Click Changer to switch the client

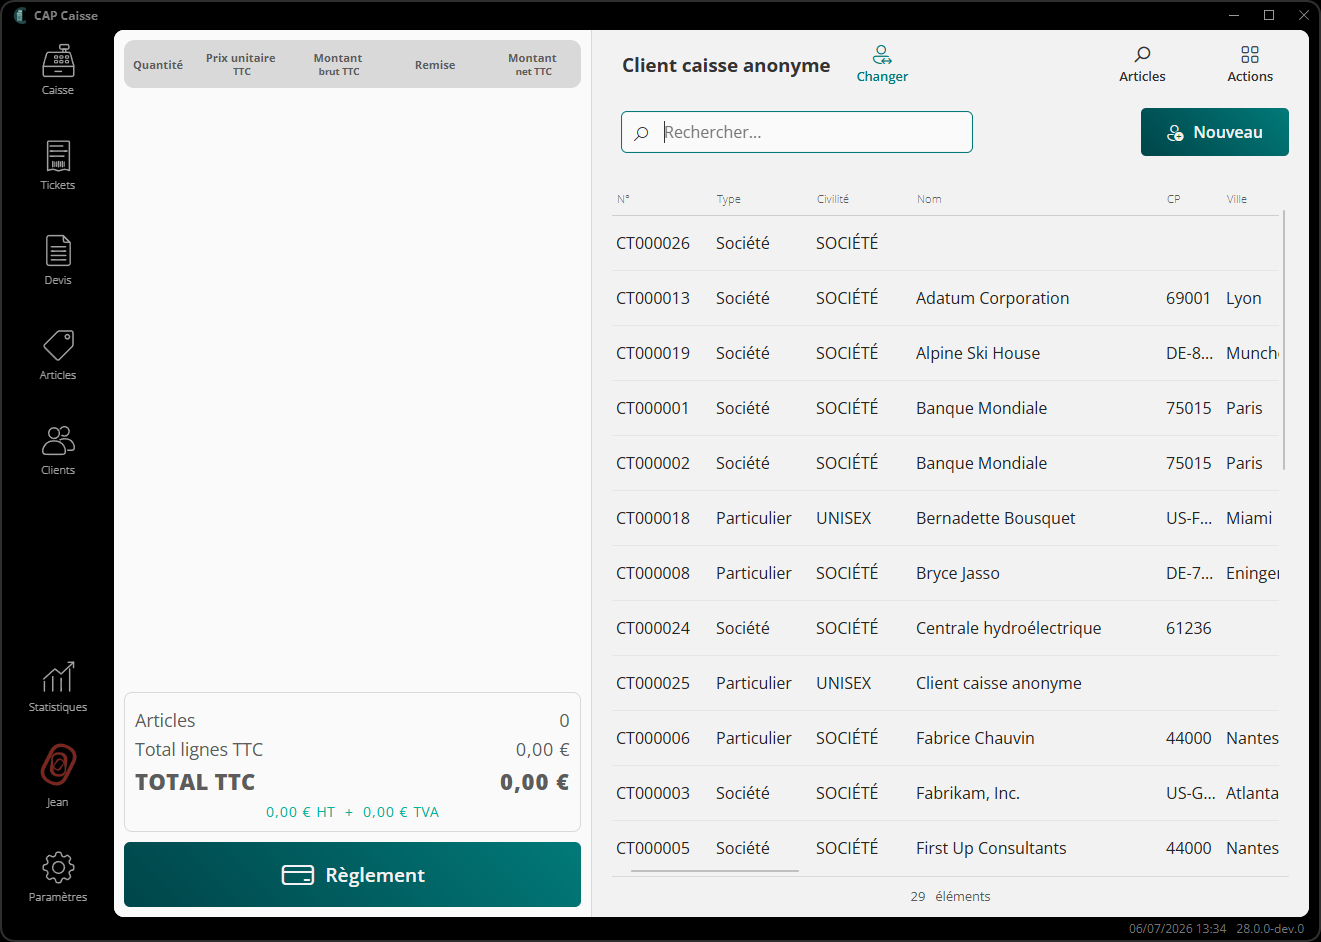(882, 64)
